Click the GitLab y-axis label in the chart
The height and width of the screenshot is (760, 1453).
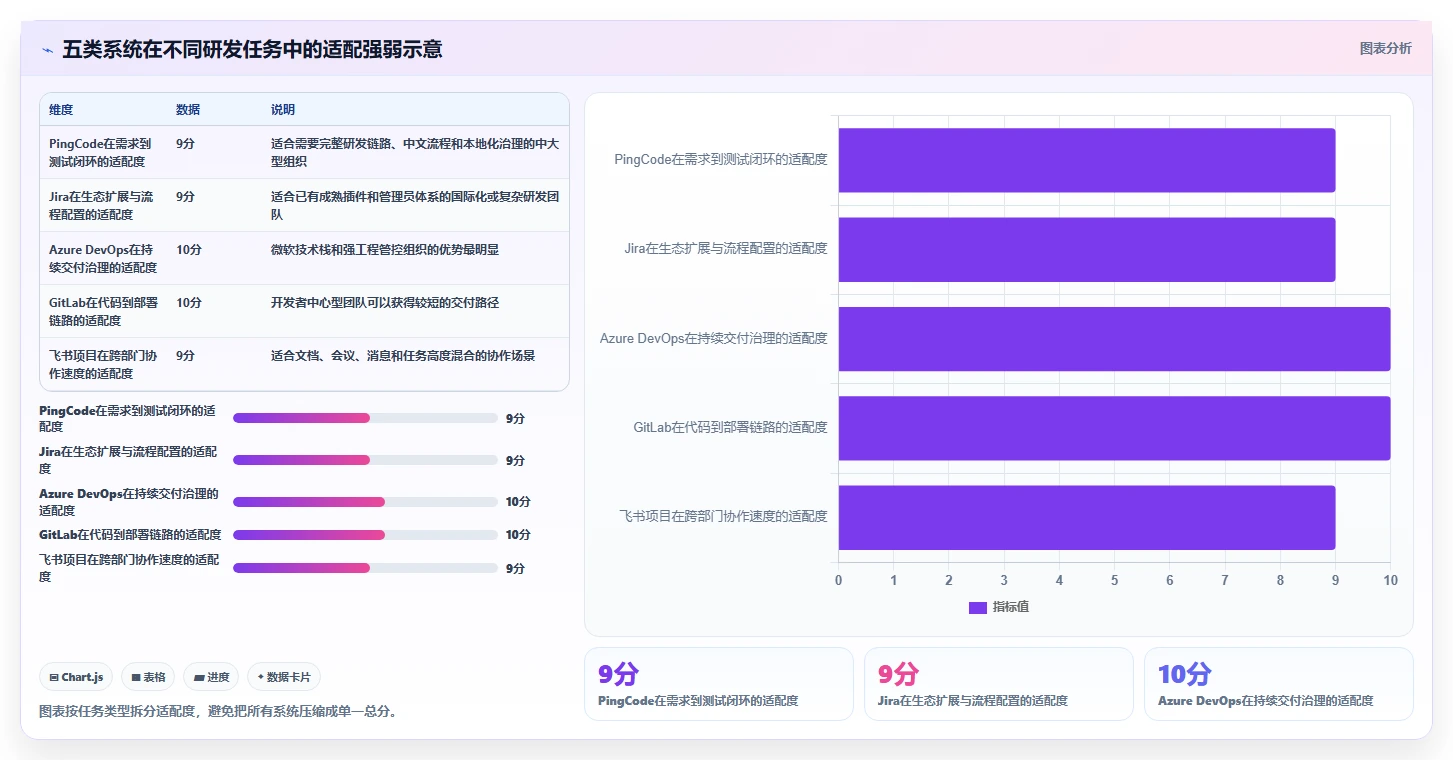[x=731, y=427]
